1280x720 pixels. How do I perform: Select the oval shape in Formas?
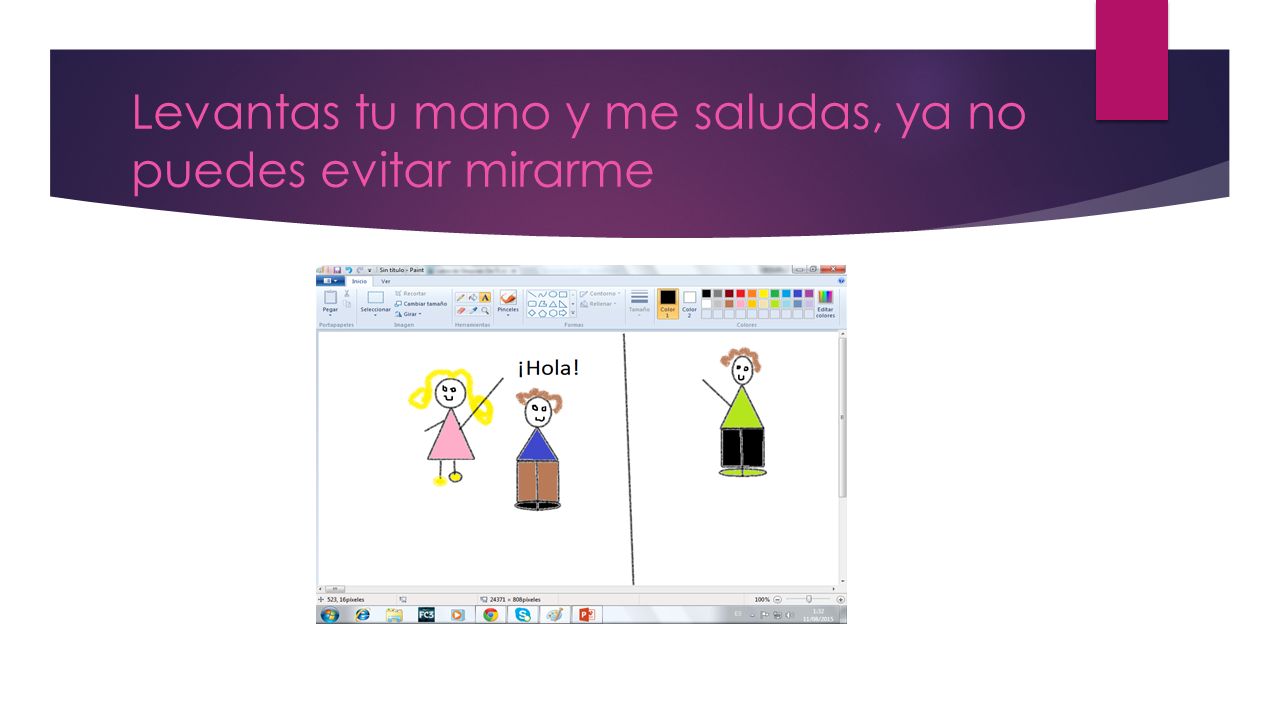552,294
